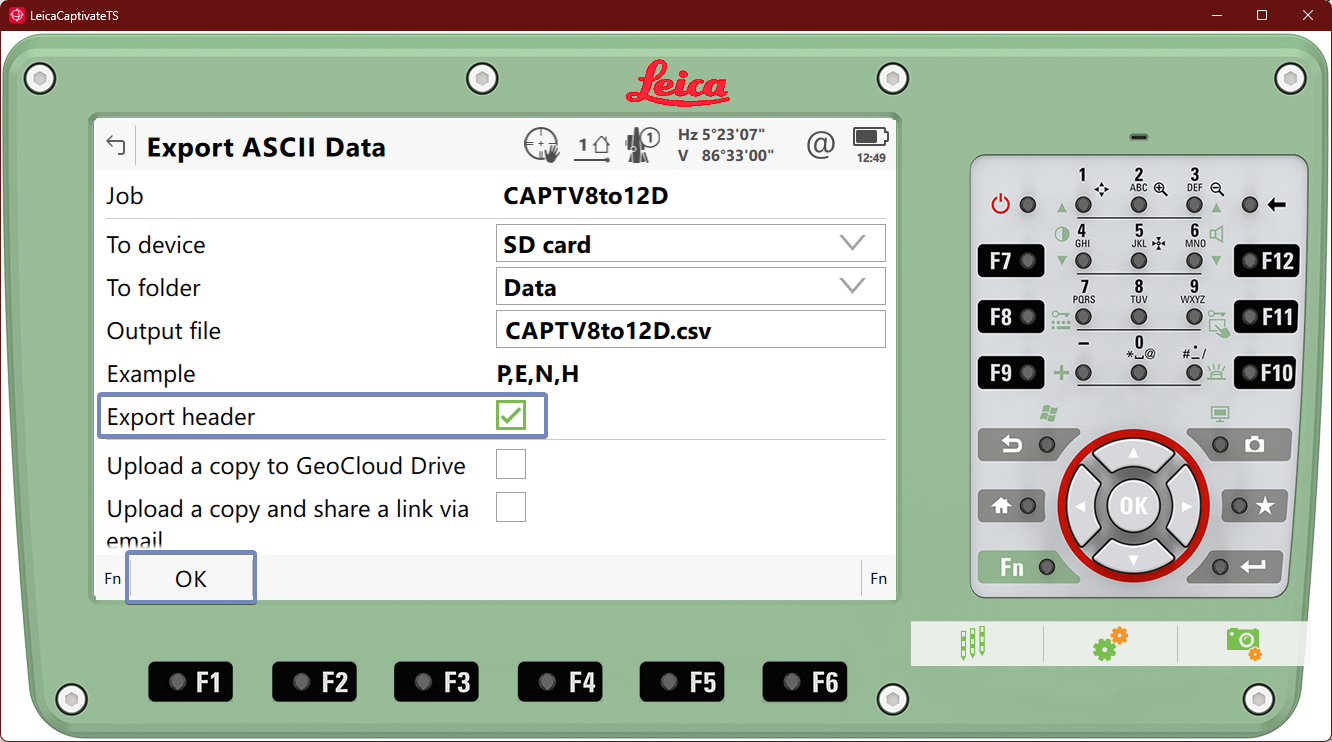Click the F7 function key
The width and height of the screenshot is (1332, 742).
click(x=1012, y=261)
